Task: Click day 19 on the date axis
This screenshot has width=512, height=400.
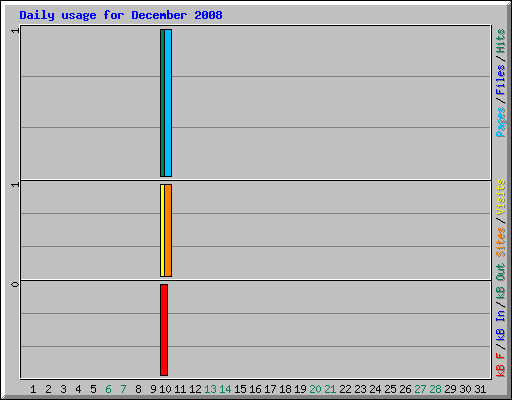Action: coord(300,389)
